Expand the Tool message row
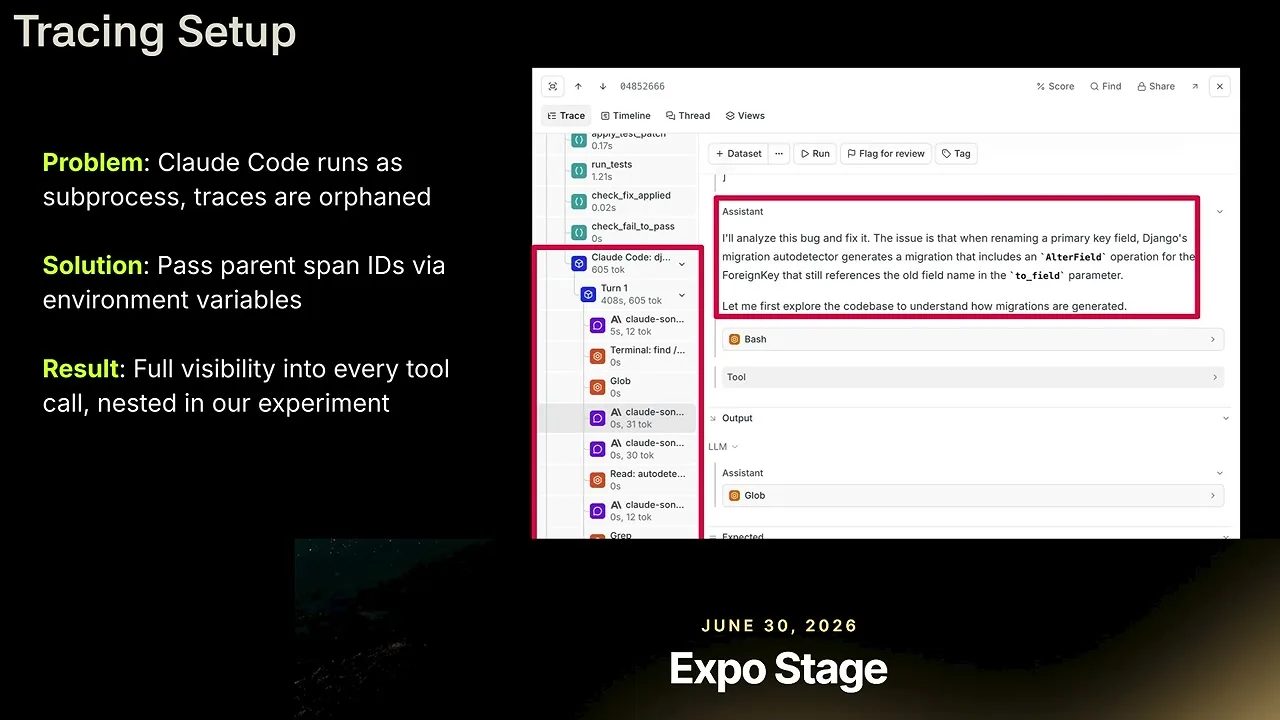 972,377
